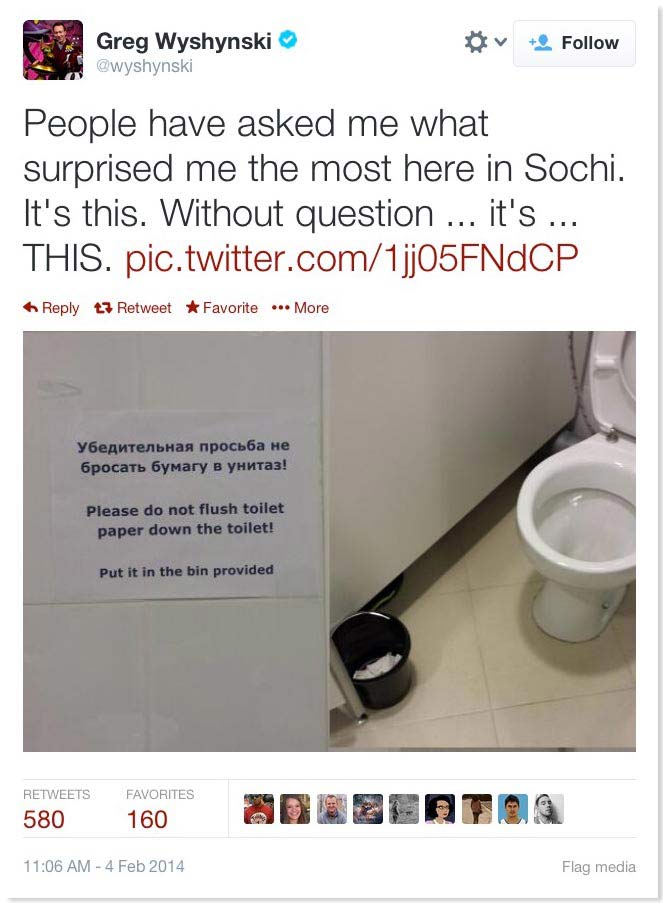663x903 pixels.
Task: Open Greg Wyshynski's profile avatar
Action: (53, 50)
